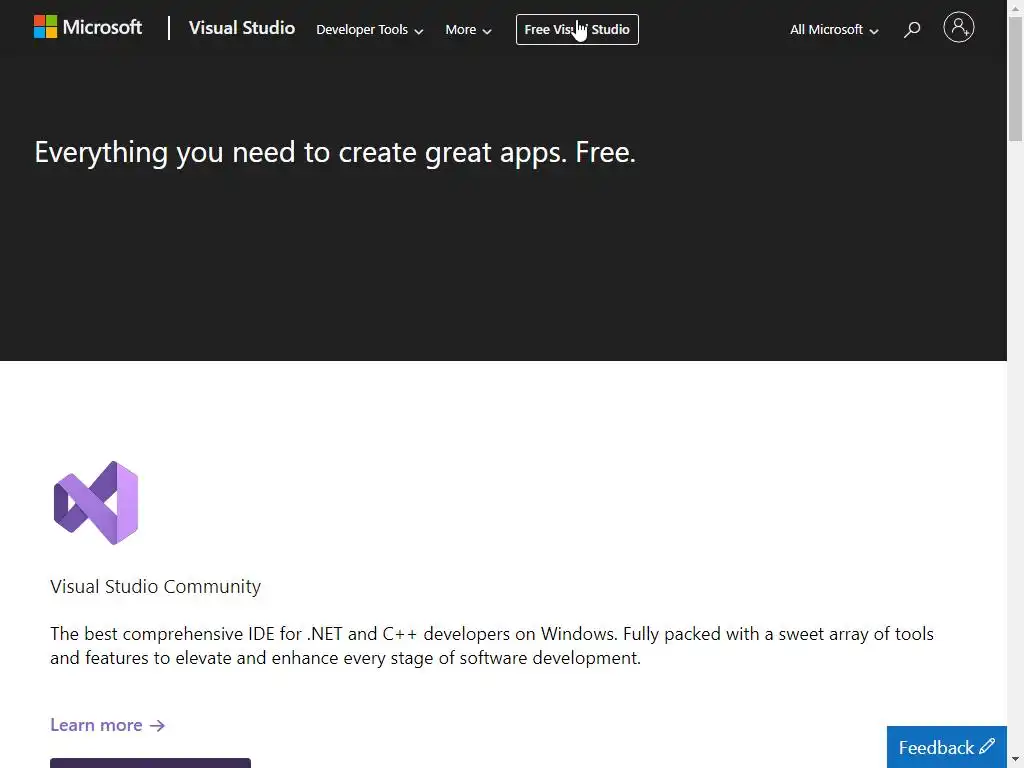Click the account sign-in avatar icon
This screenshot has height=768, width=1024.
click(958, 27)
